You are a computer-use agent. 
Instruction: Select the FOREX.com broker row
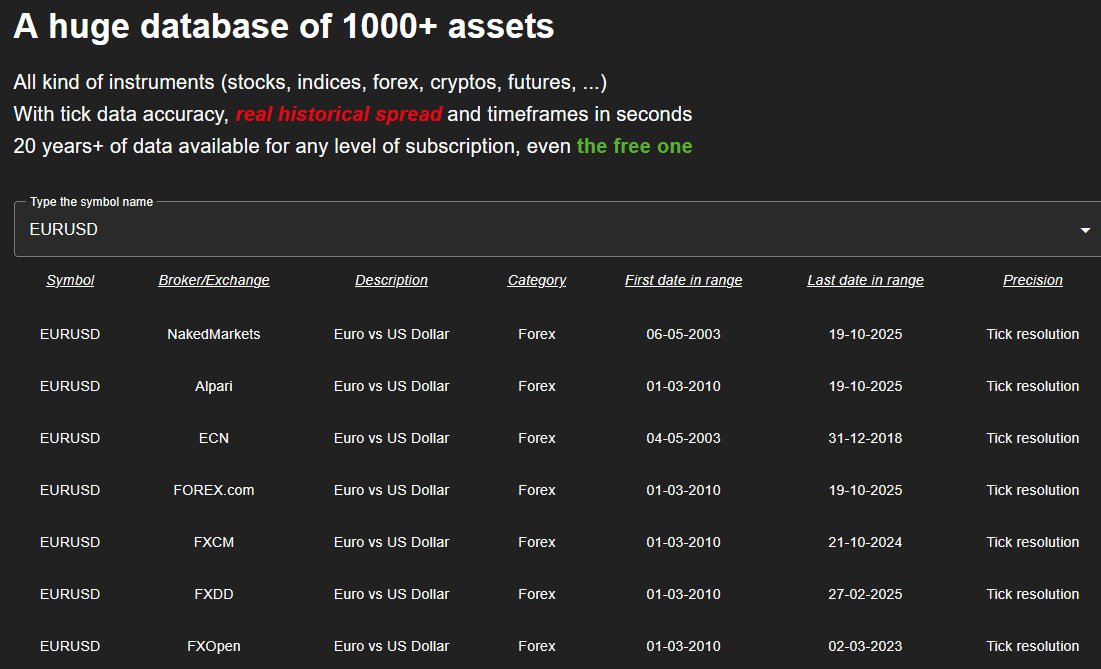pyautogui.click(x=214, y=490)
